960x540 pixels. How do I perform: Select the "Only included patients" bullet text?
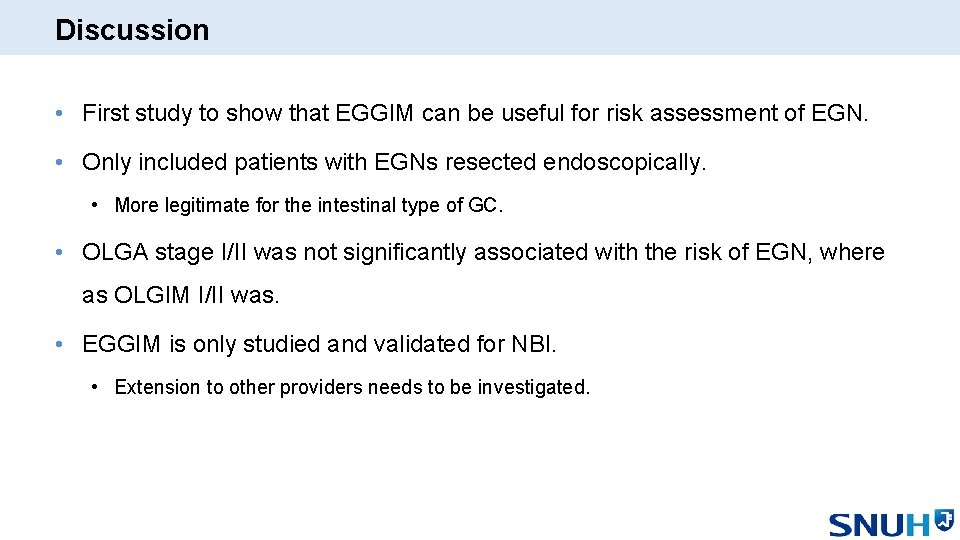394,162
